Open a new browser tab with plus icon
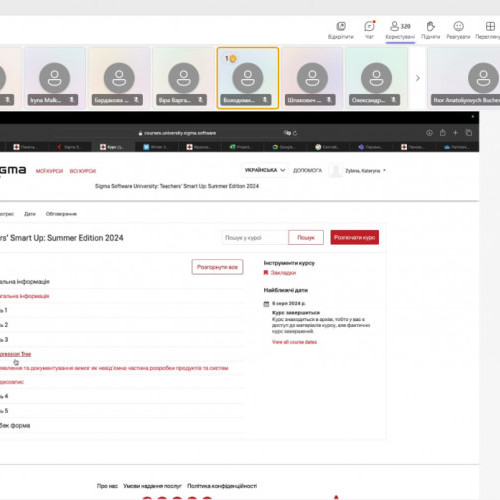 (455, 133)
